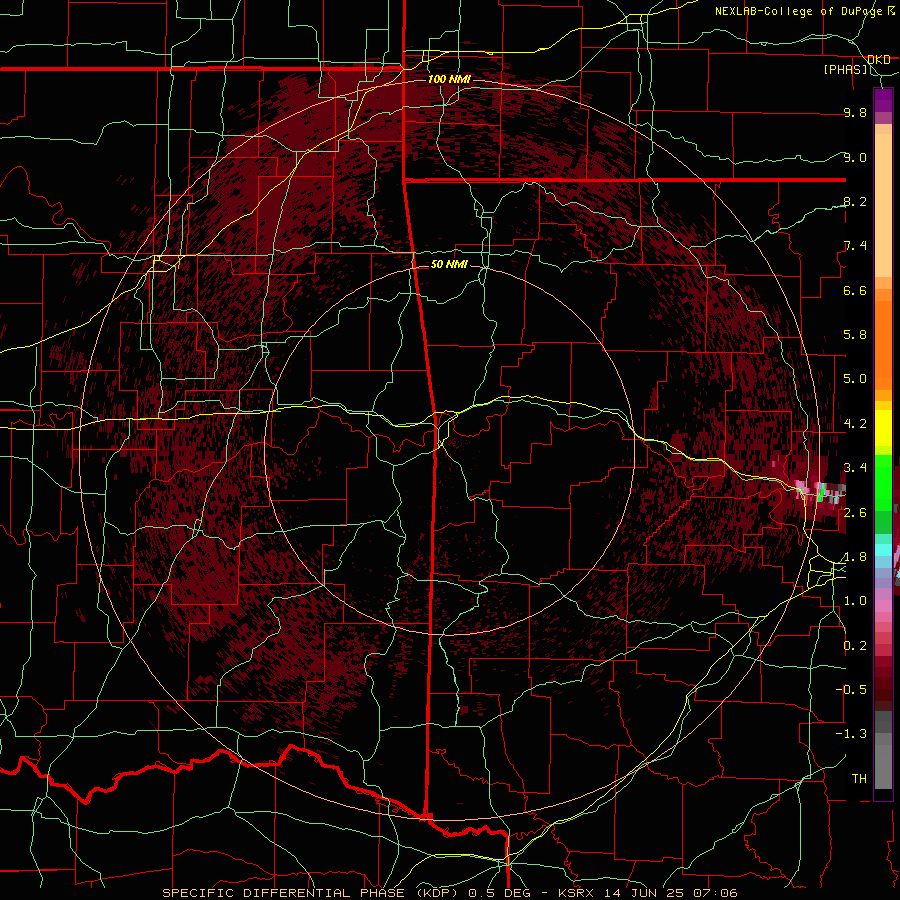The image size is (900, 900).
Task: Click the 6.6 scale value
Action: point(855,290)
